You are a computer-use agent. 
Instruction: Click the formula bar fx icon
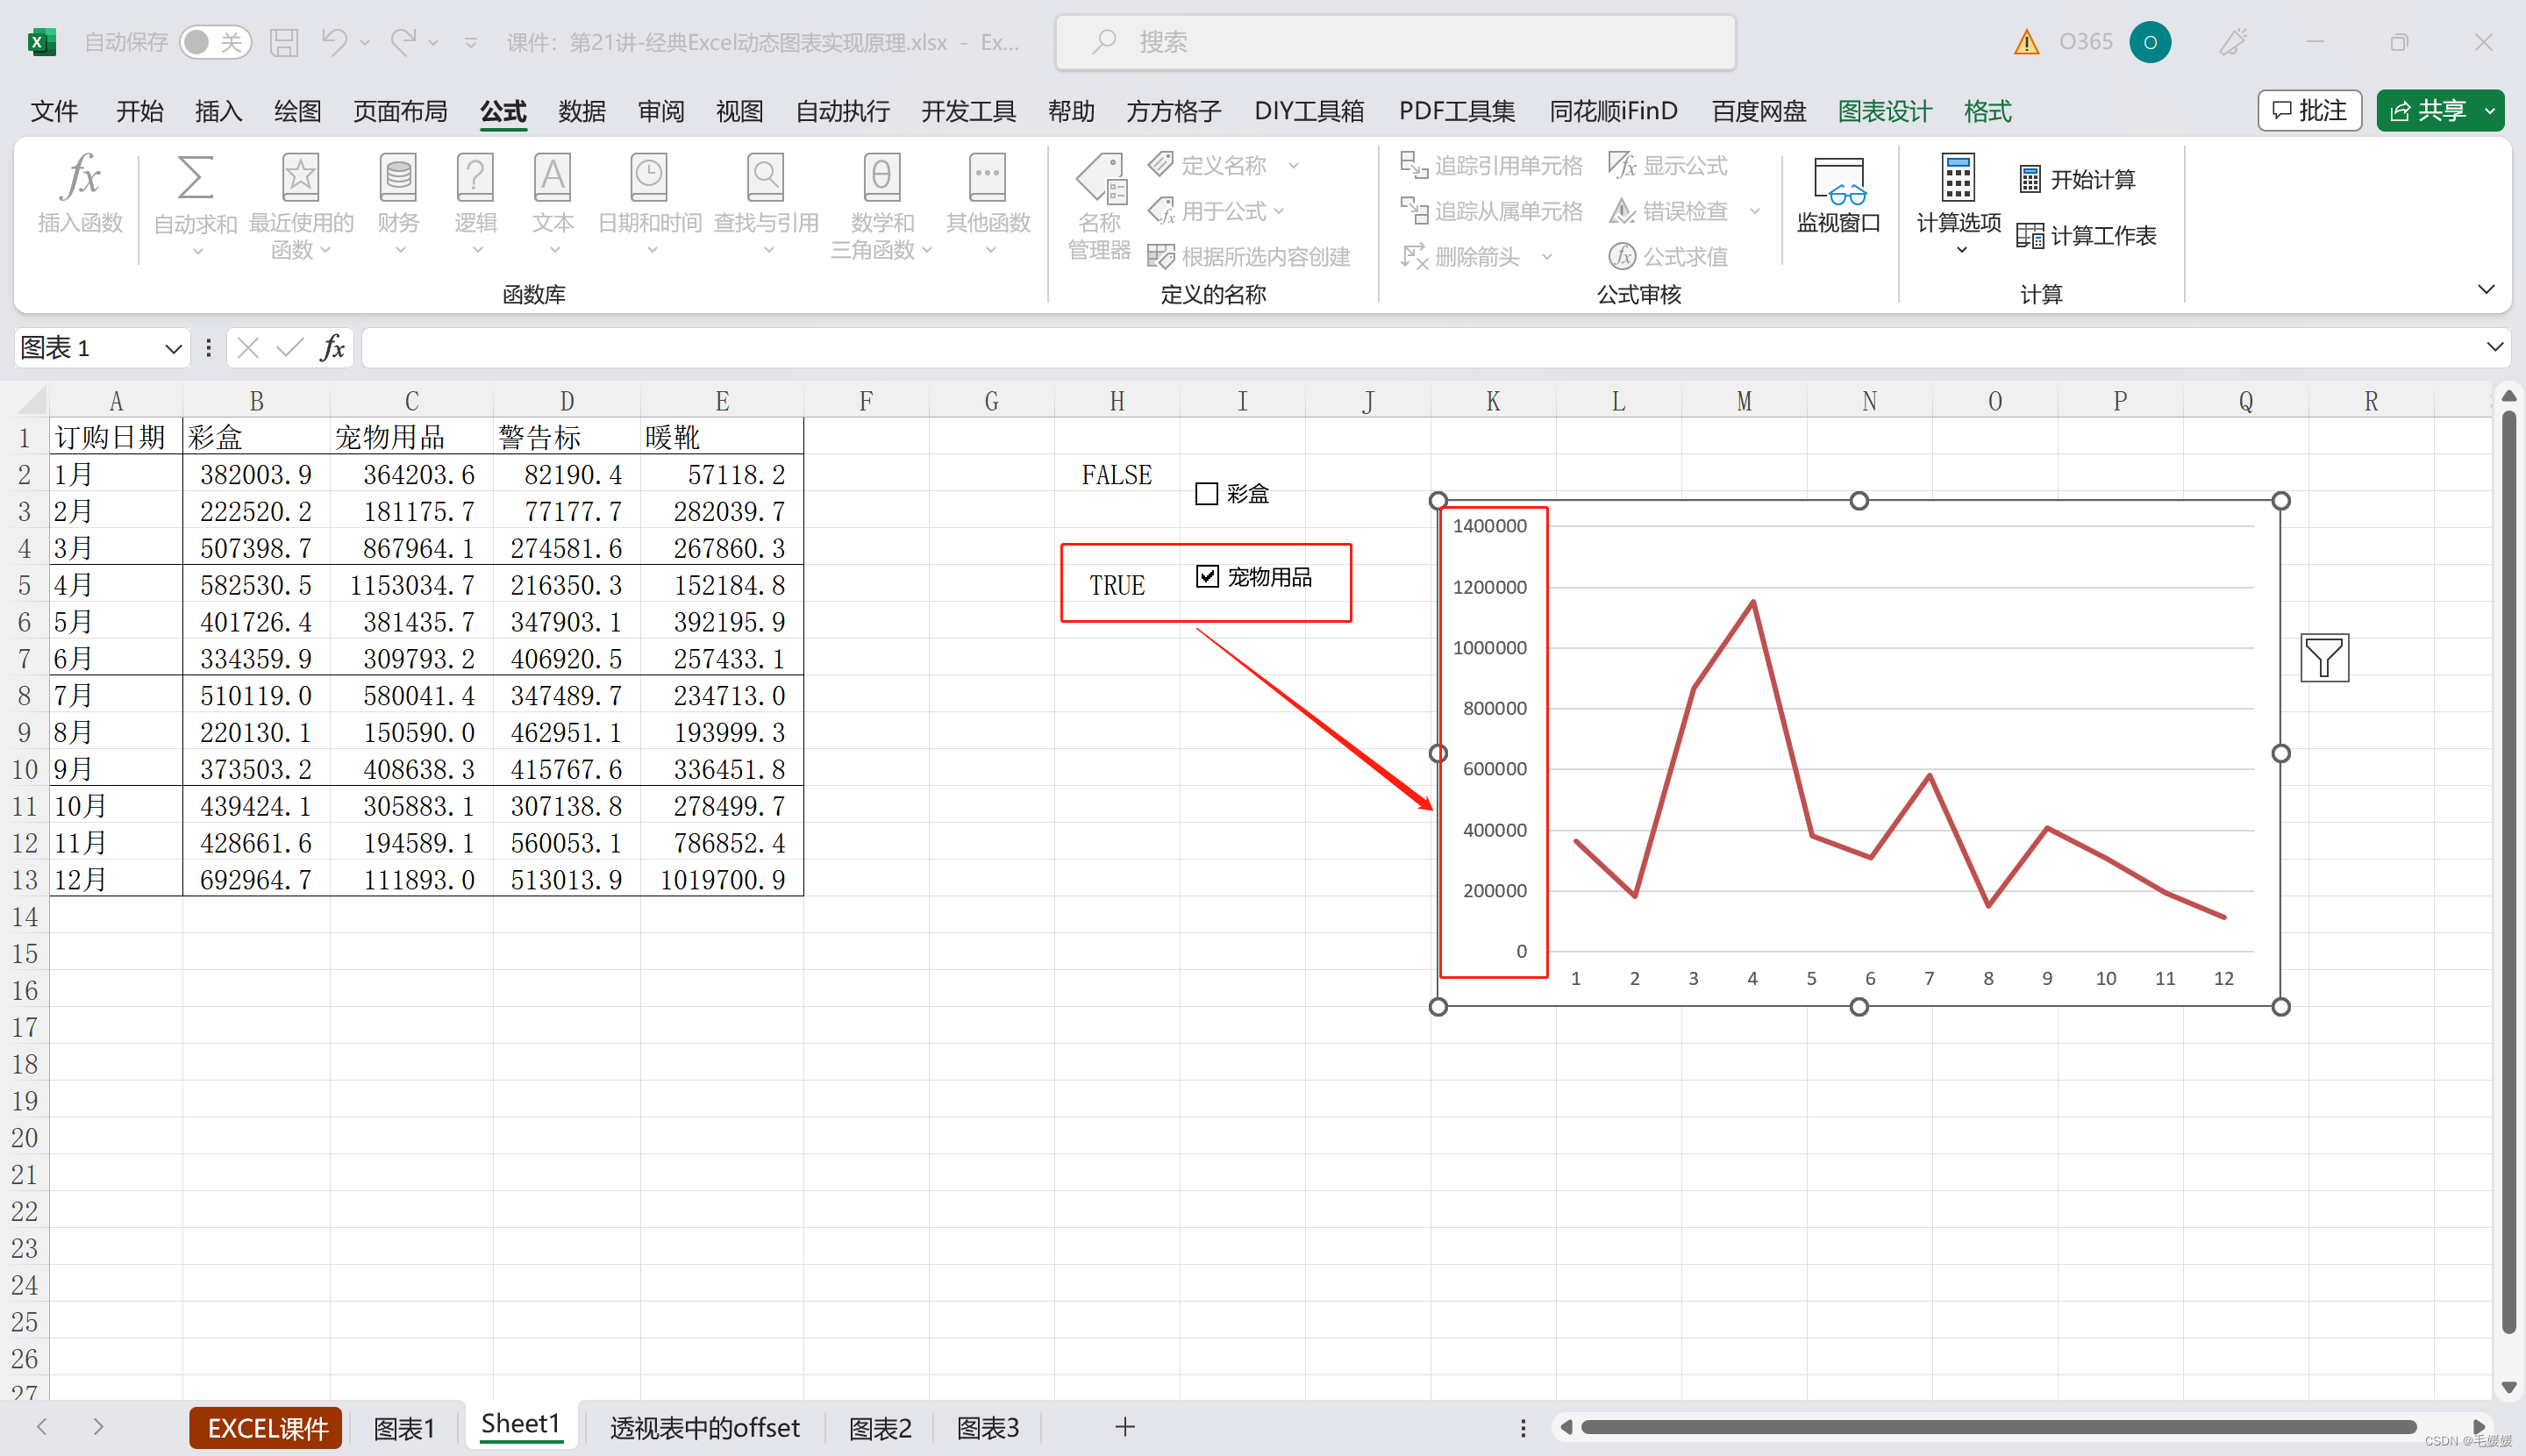tap(332, 348)
